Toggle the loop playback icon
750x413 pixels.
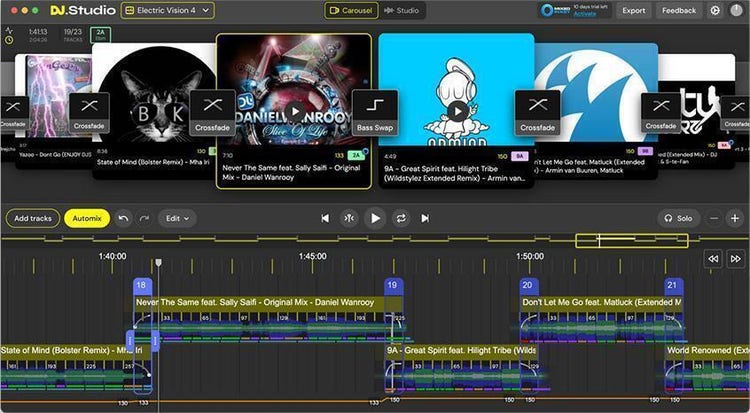click(x=401, y=218)
